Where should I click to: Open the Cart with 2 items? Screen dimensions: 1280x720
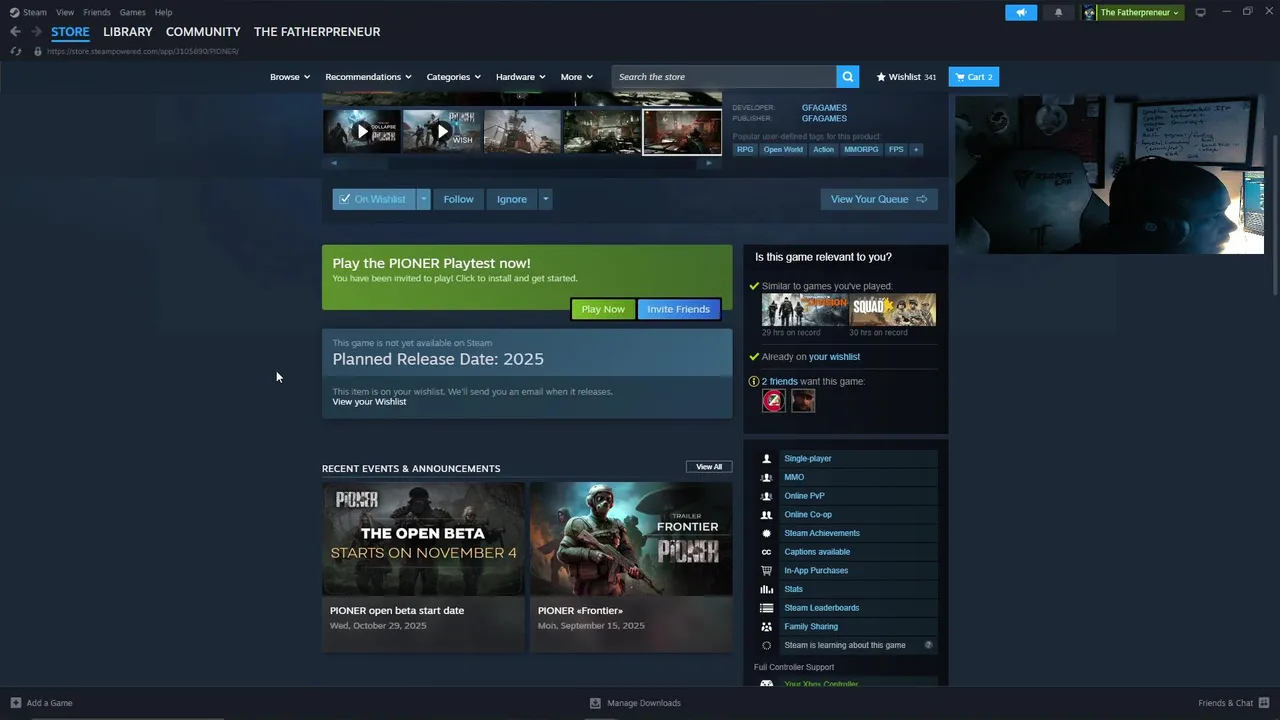(974, 77)
